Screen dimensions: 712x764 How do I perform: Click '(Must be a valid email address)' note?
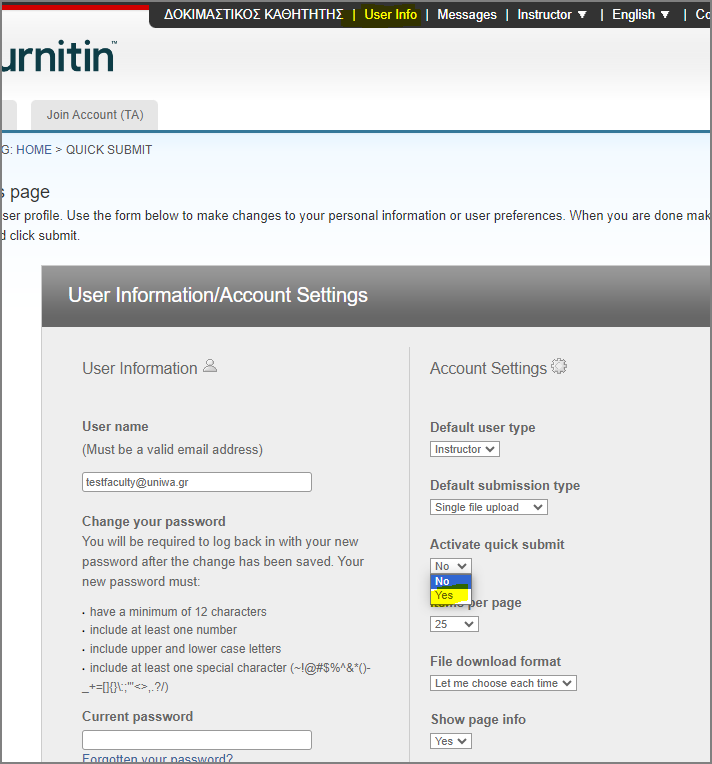click(x=173, y=449)
